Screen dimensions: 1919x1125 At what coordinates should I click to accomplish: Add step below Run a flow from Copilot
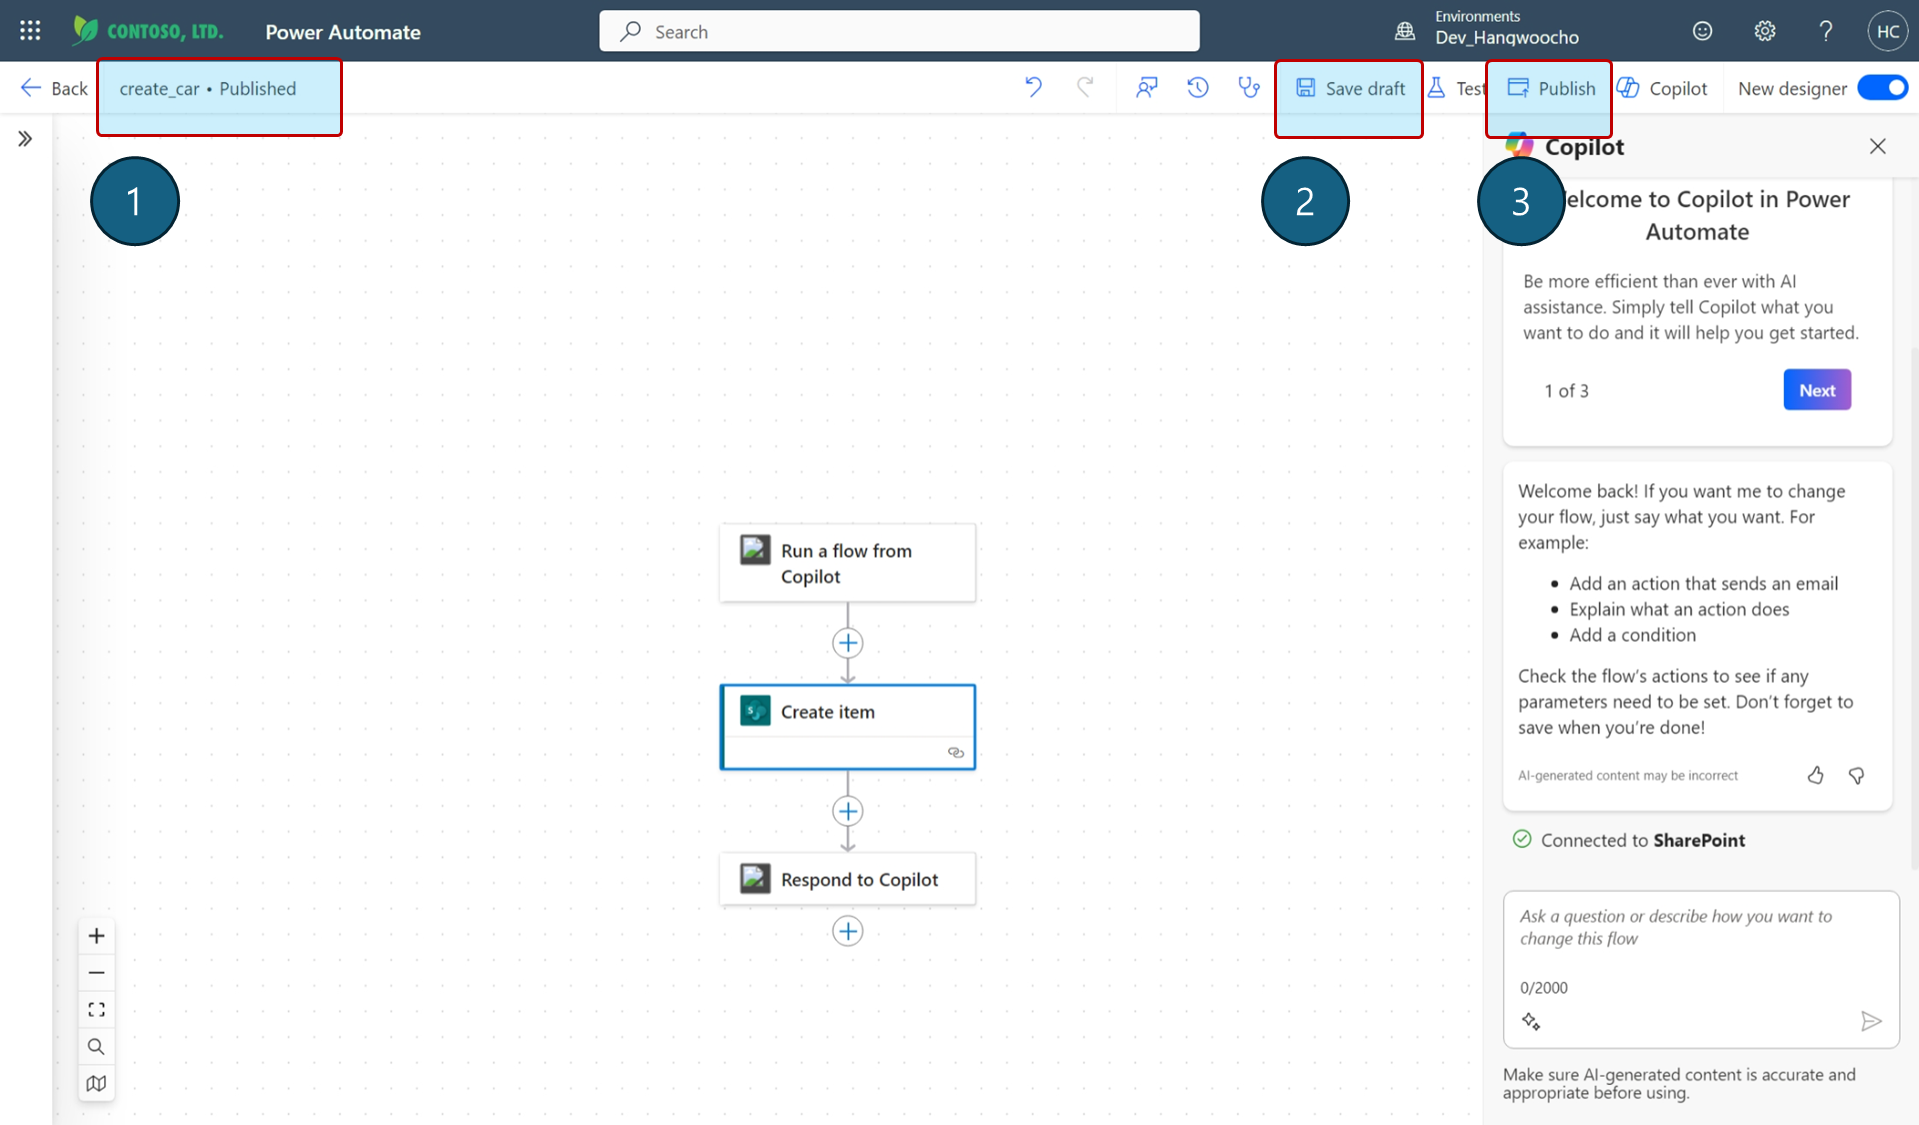pos(848,643)
